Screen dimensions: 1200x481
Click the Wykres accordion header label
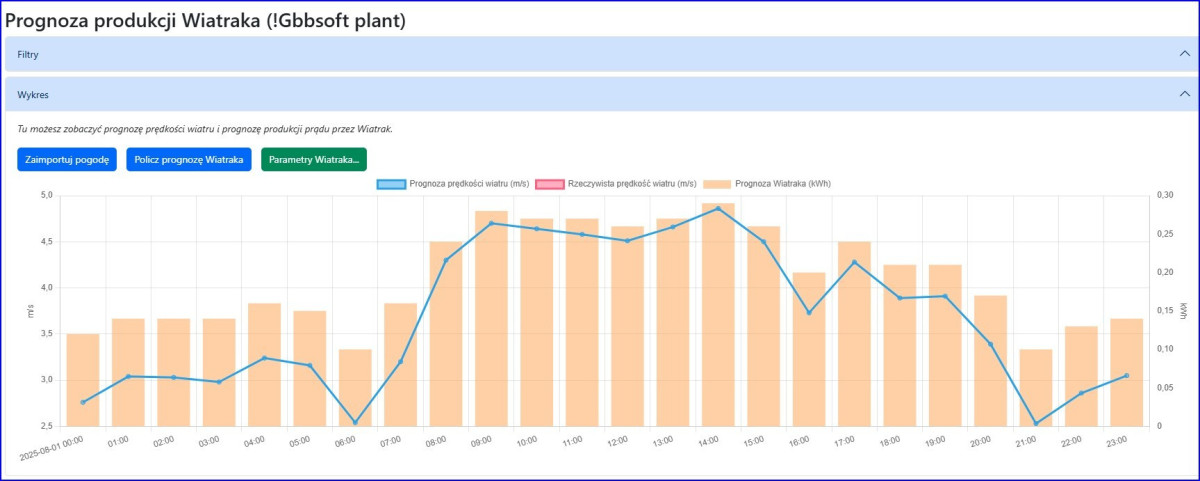pos(33,95)
